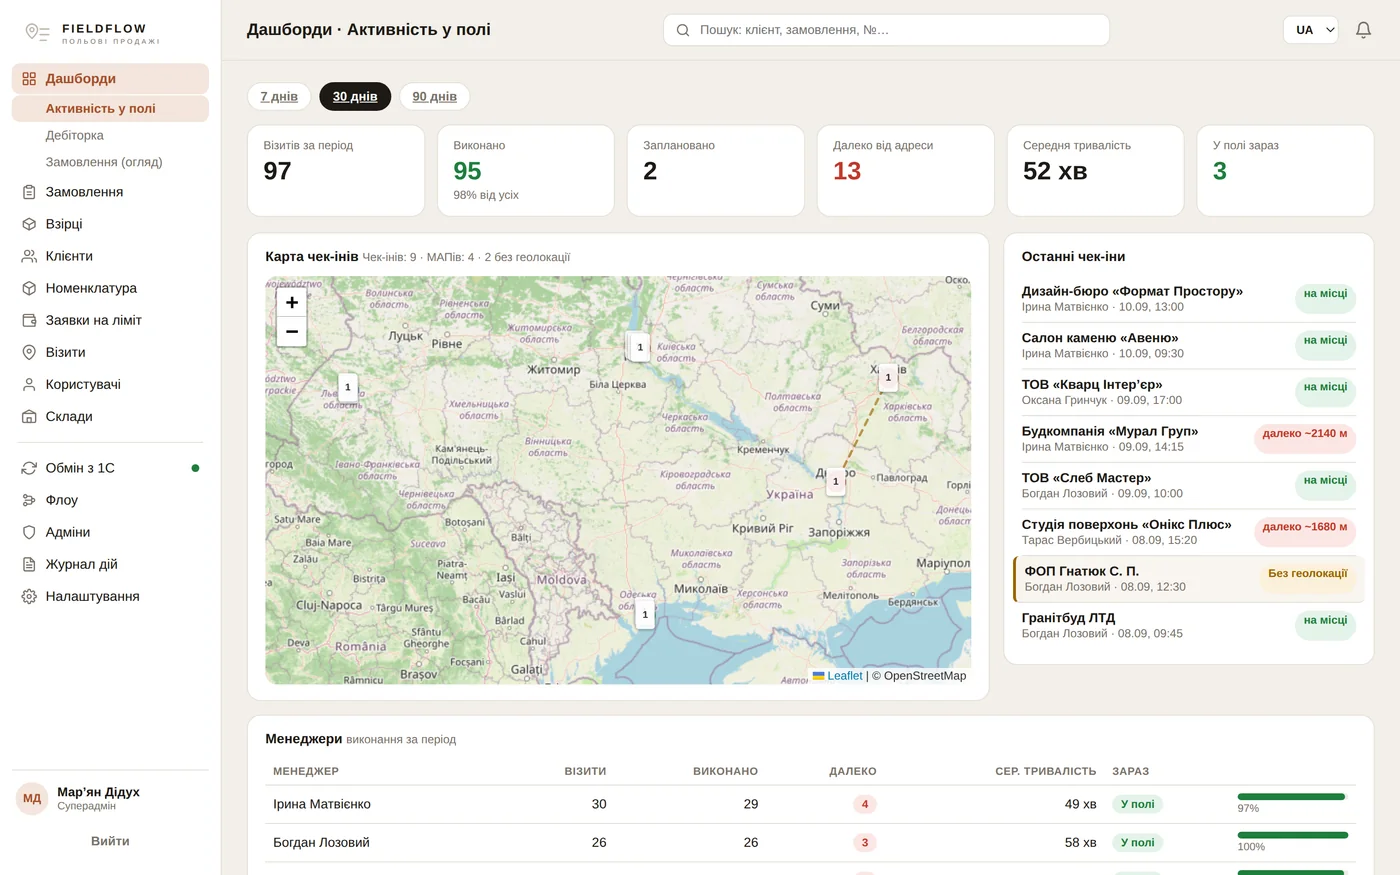This screenshot has height=875, width=1400.
Task: Click the map marker near Одеса
Action: click(645, 615)
